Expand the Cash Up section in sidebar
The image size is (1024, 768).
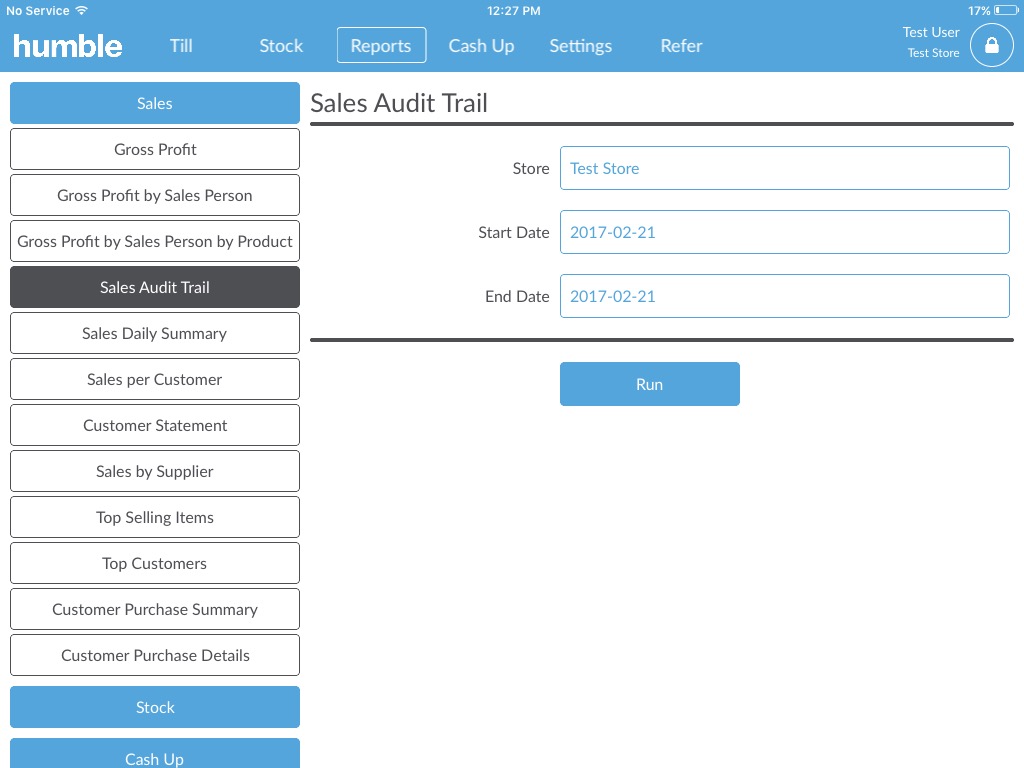[155, 754]
